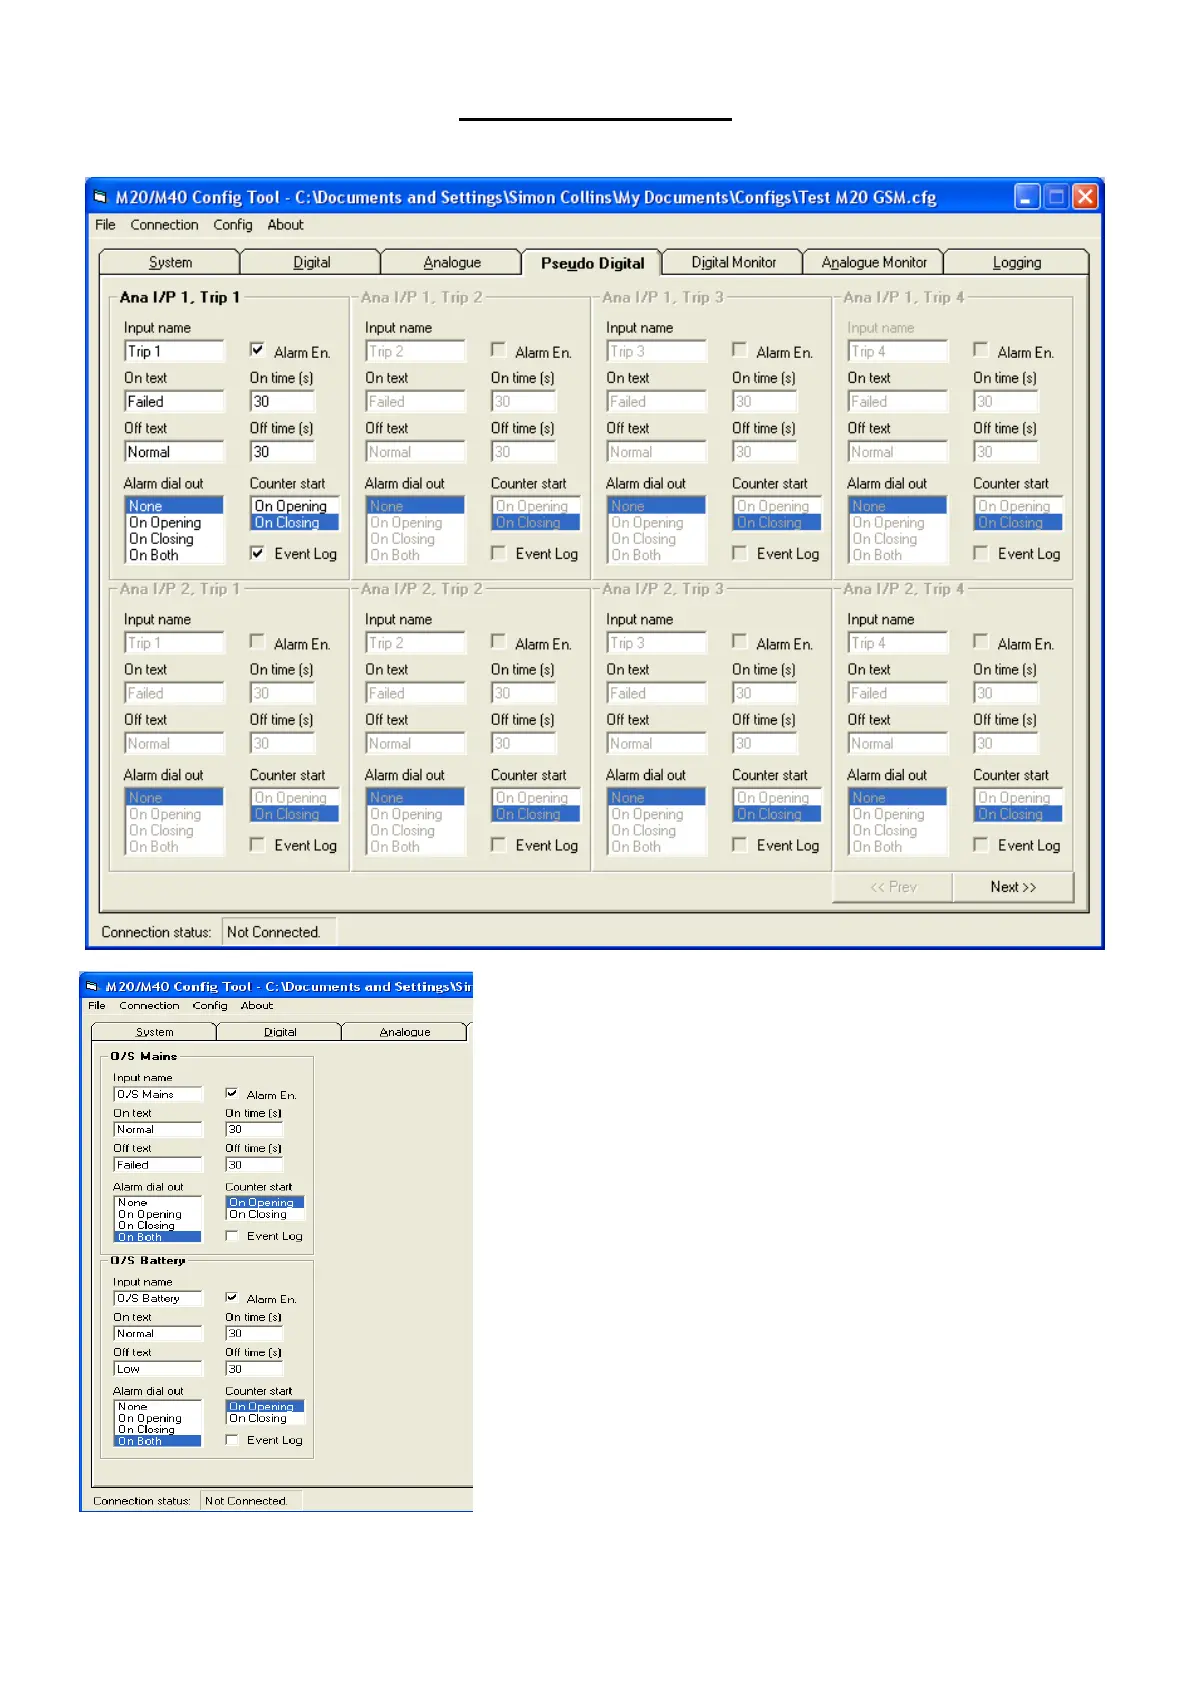Toggle Alarm En. for Ana I/P 1, Trip 4

980,350
